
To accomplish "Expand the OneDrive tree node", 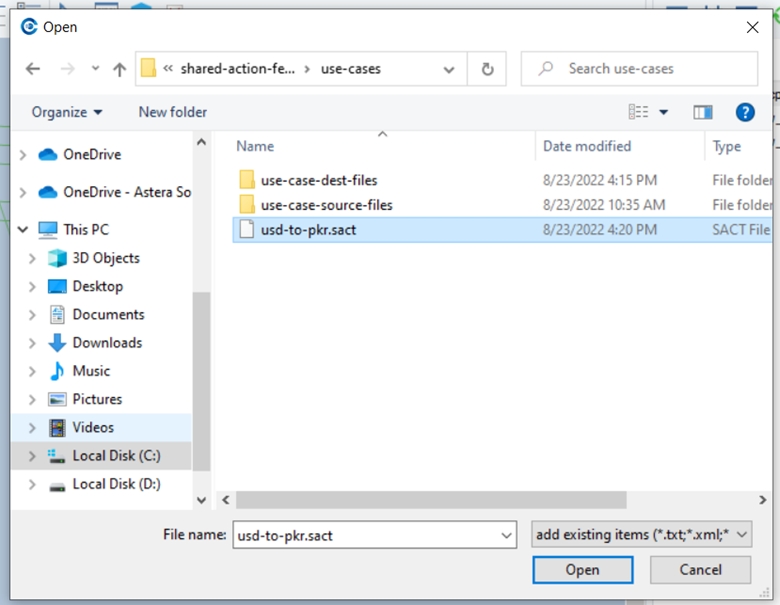I will click(x=23, y=155).
